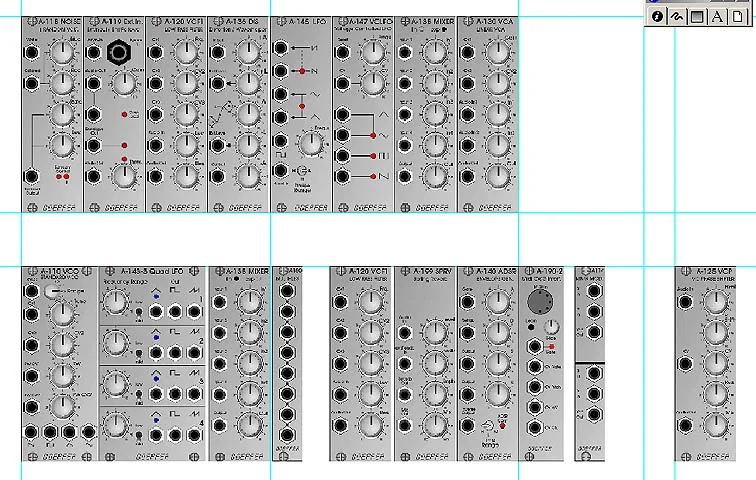Click the top-row A-120 VCF1 Audio Out jack
This screenshot has width=756, height=480.
(155, 176)
